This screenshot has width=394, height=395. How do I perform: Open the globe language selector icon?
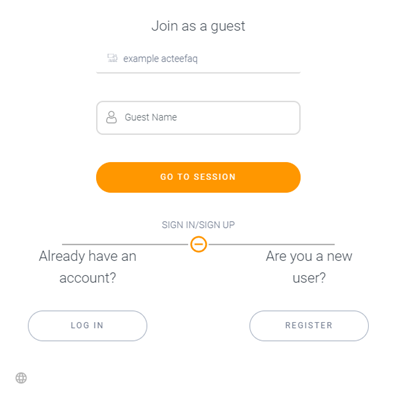(21, 378)
